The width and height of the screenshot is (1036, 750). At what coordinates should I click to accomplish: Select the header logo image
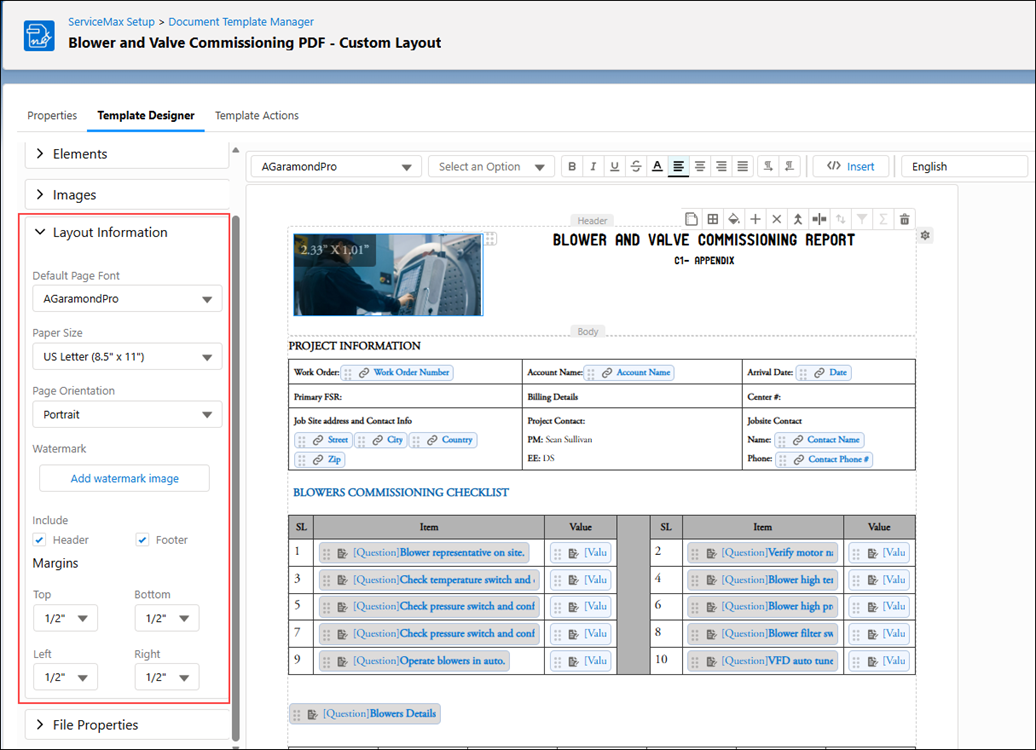click(x=388, y=274)
